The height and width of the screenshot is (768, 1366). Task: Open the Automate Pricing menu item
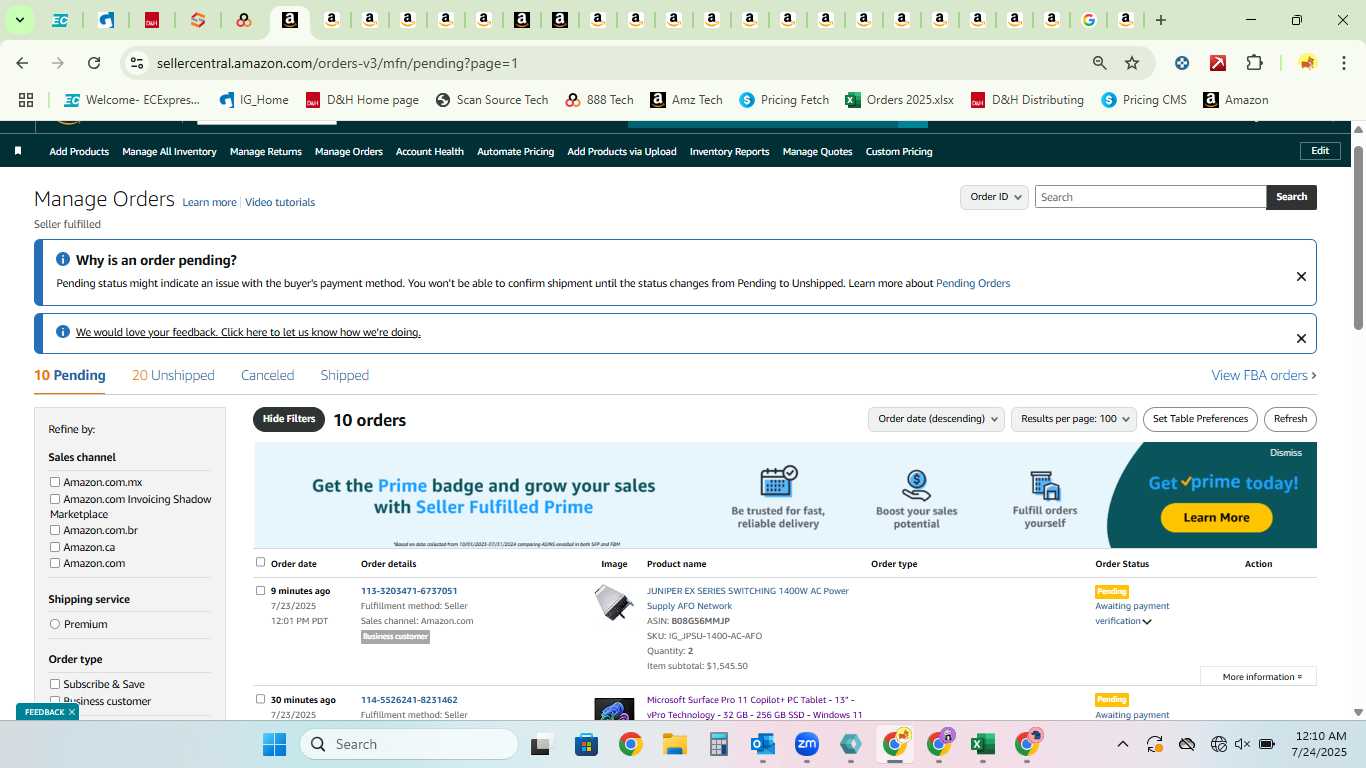click(515, 152)
